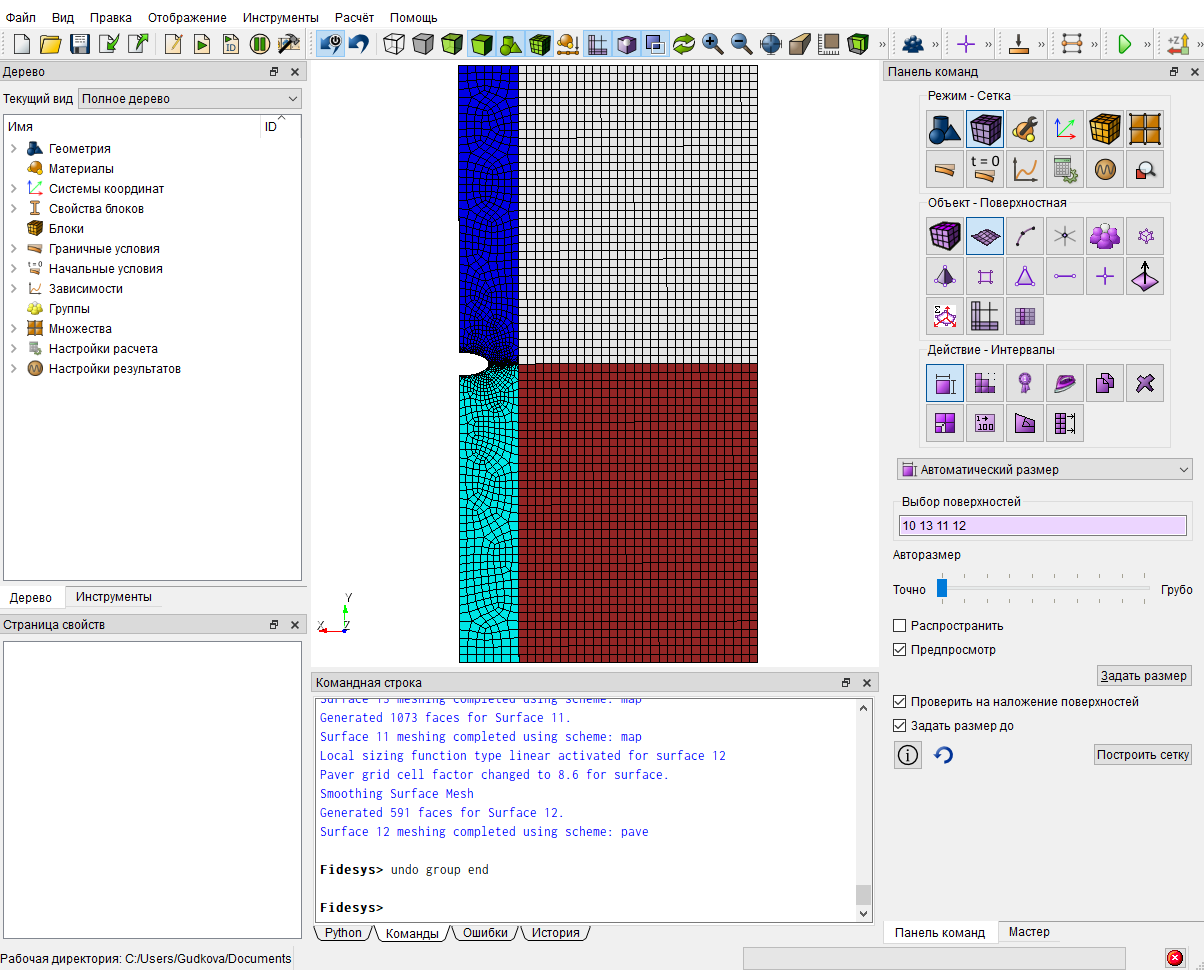Open the Текущий вид dropdown
This screenshot has width=1204, height=970.
pos(190,99)
